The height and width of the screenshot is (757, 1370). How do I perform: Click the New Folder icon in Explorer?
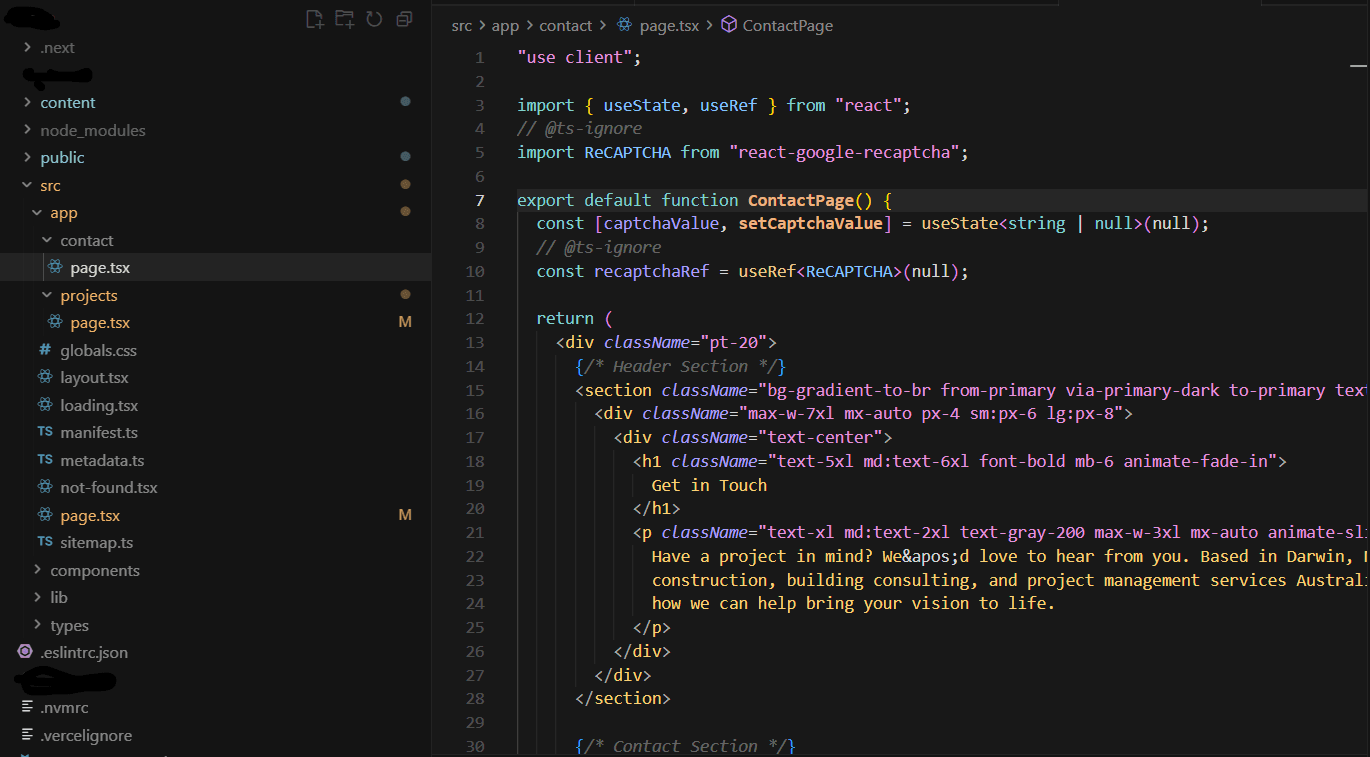[344, 19]
